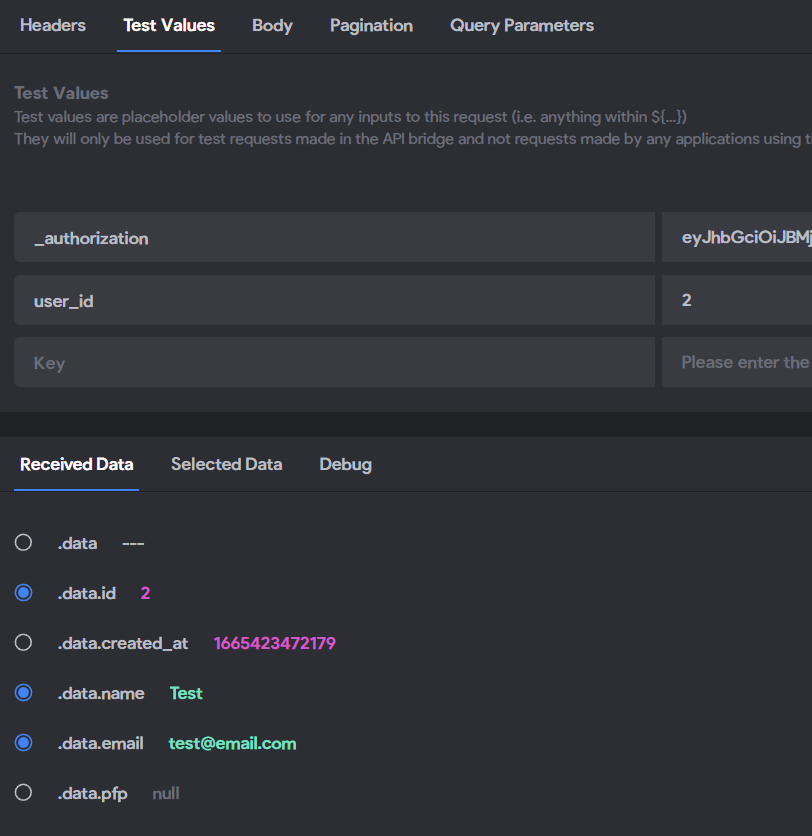Open the Debug tab
Screen dimensions: 812x836
(345, 464)
